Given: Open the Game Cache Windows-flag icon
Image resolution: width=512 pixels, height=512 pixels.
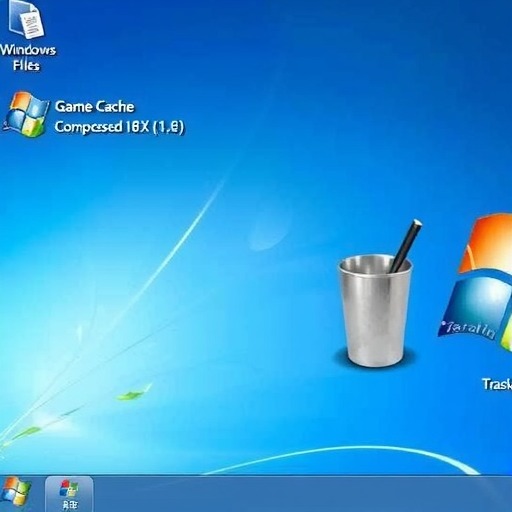Looking at the screenshot, I should (x=25, y=114).
